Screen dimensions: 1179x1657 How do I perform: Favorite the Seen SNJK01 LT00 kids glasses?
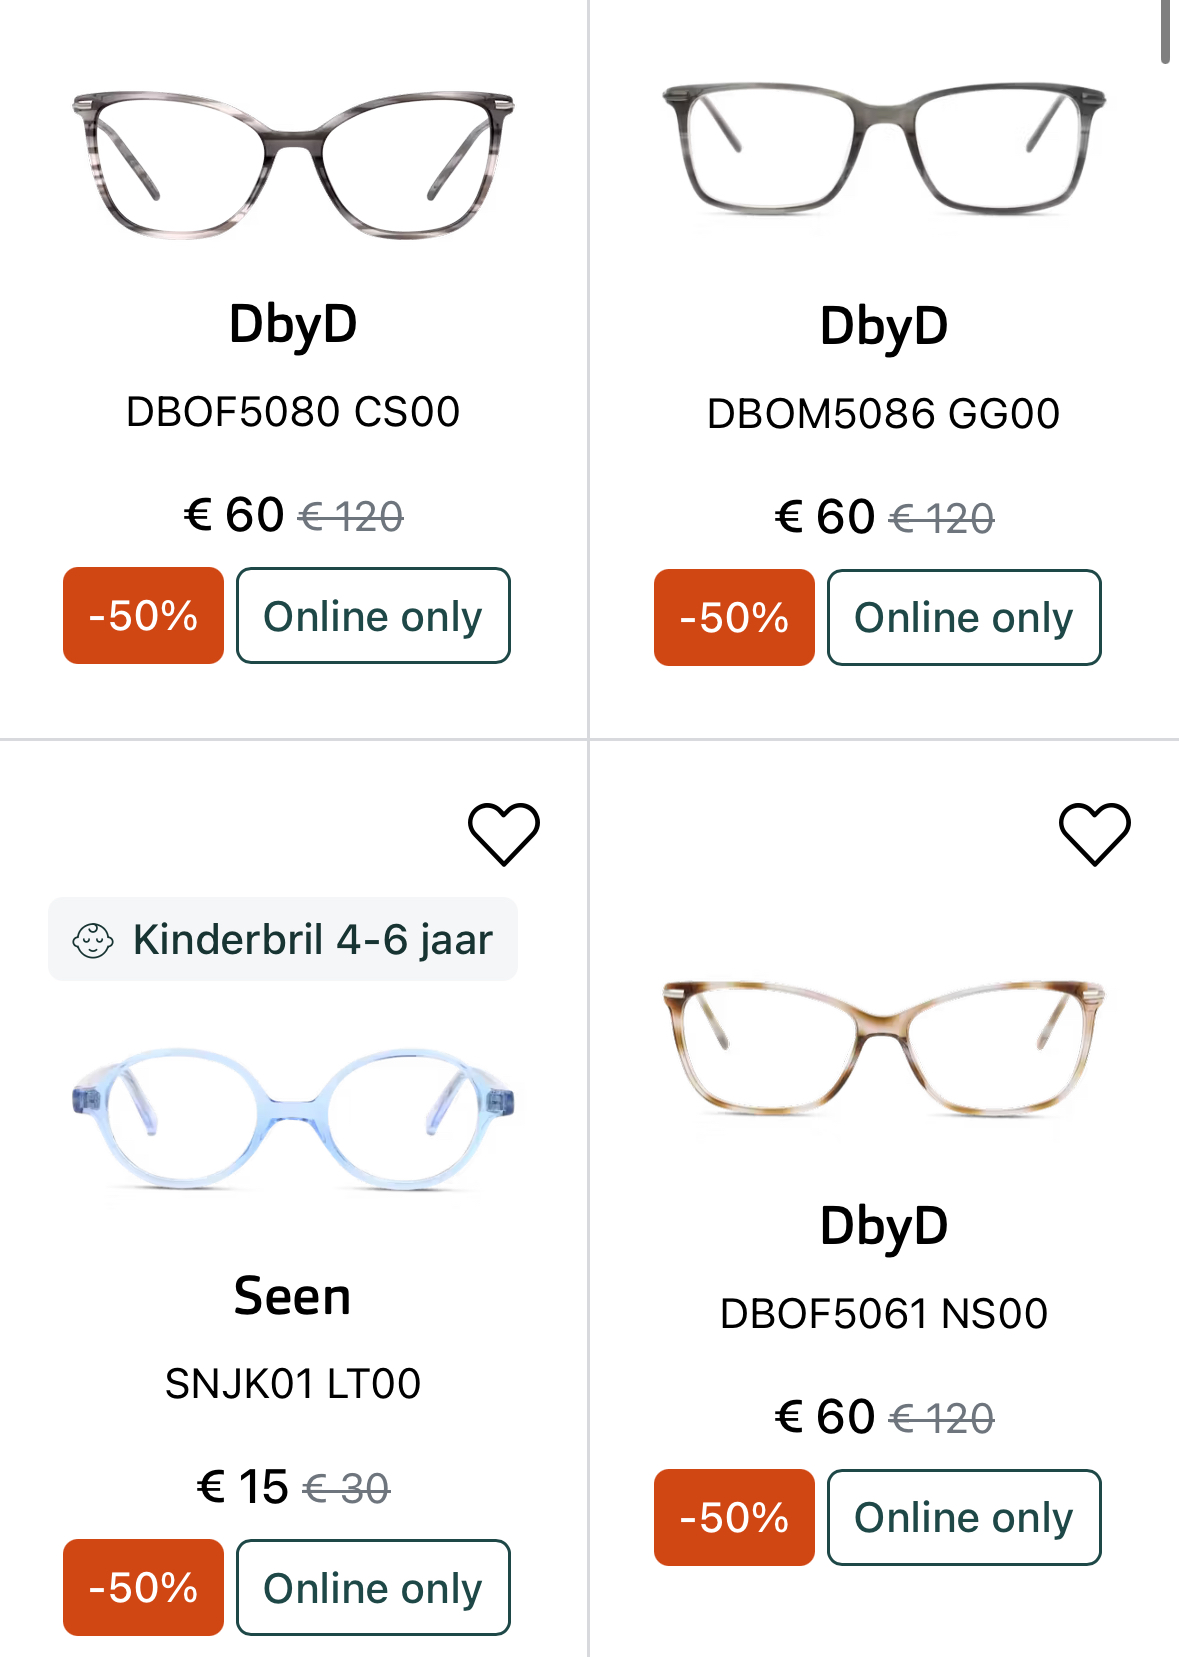[504, 833]
